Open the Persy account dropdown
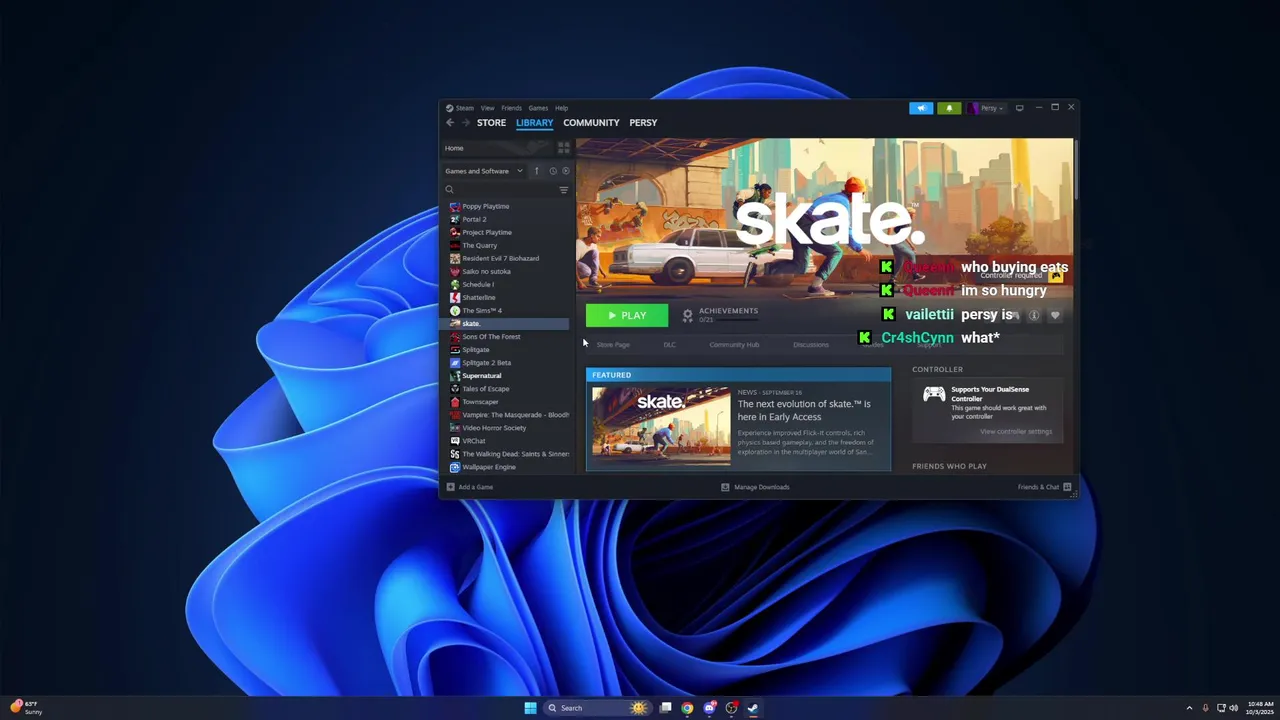Screen dimensions: 1280x720 point(986,108)
